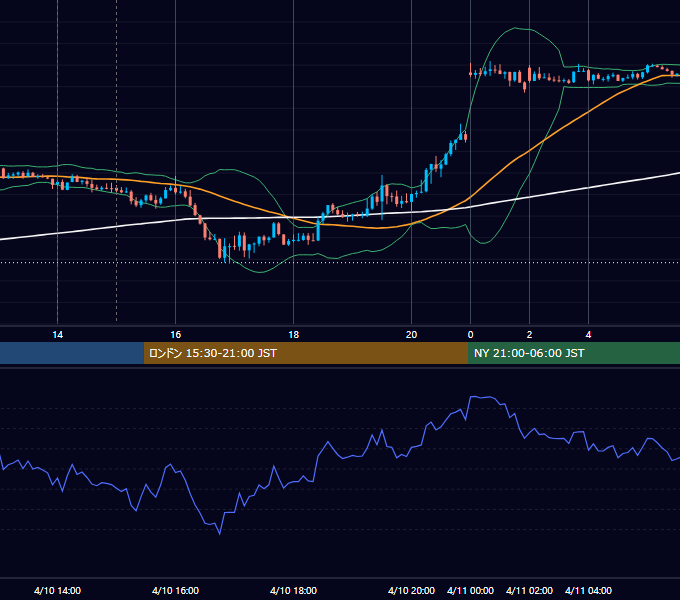
Task: Click the oscillator lowest trough after 16:00
Action: (x=219, y=533)
